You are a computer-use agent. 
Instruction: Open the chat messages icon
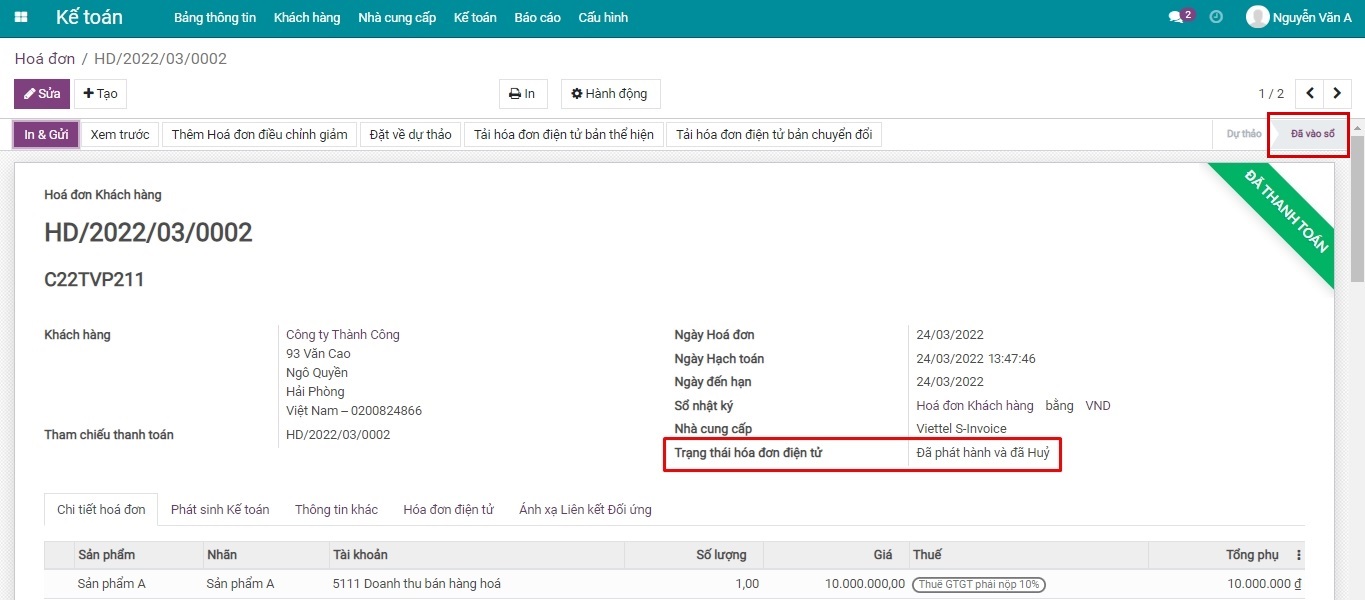1176,18
